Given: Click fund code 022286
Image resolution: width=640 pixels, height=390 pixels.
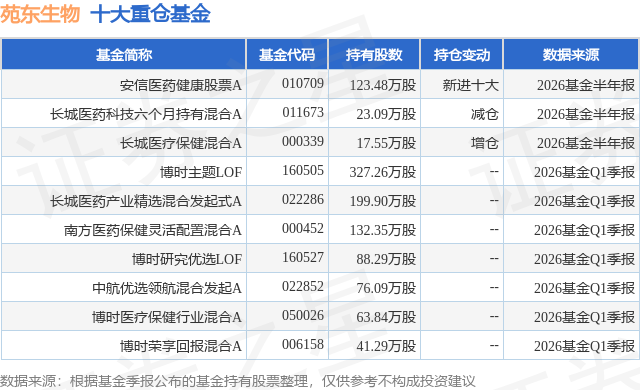Looking at the screenshot, I should click(x=303, y=199).
